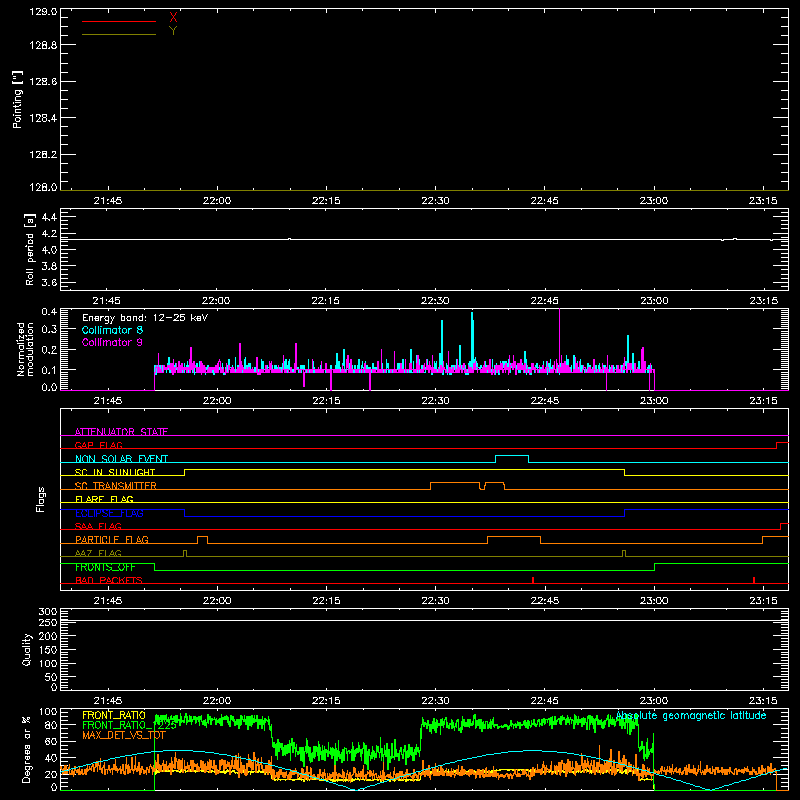Click the Pointing axis title
This screenshot has width=800, height=800.
point(17,100)
